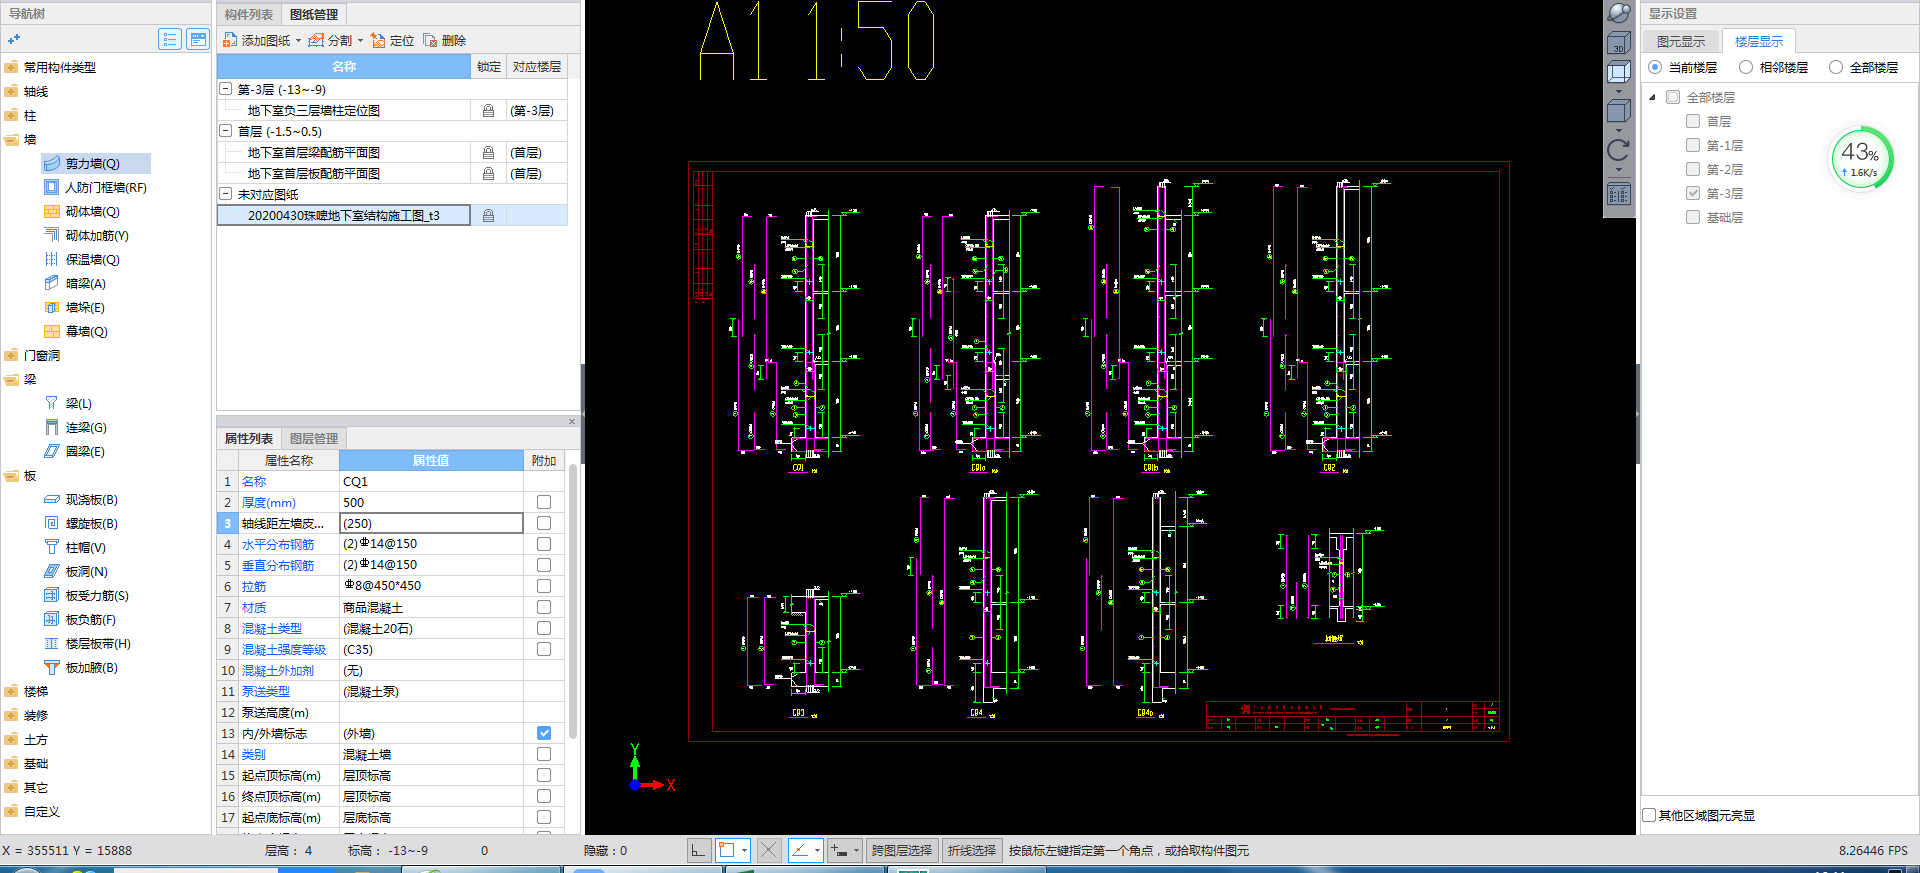Screen dimensions: 1920x873
Task: Switch to the 楼层显示 tab
Action: [x=1759, y=41]
